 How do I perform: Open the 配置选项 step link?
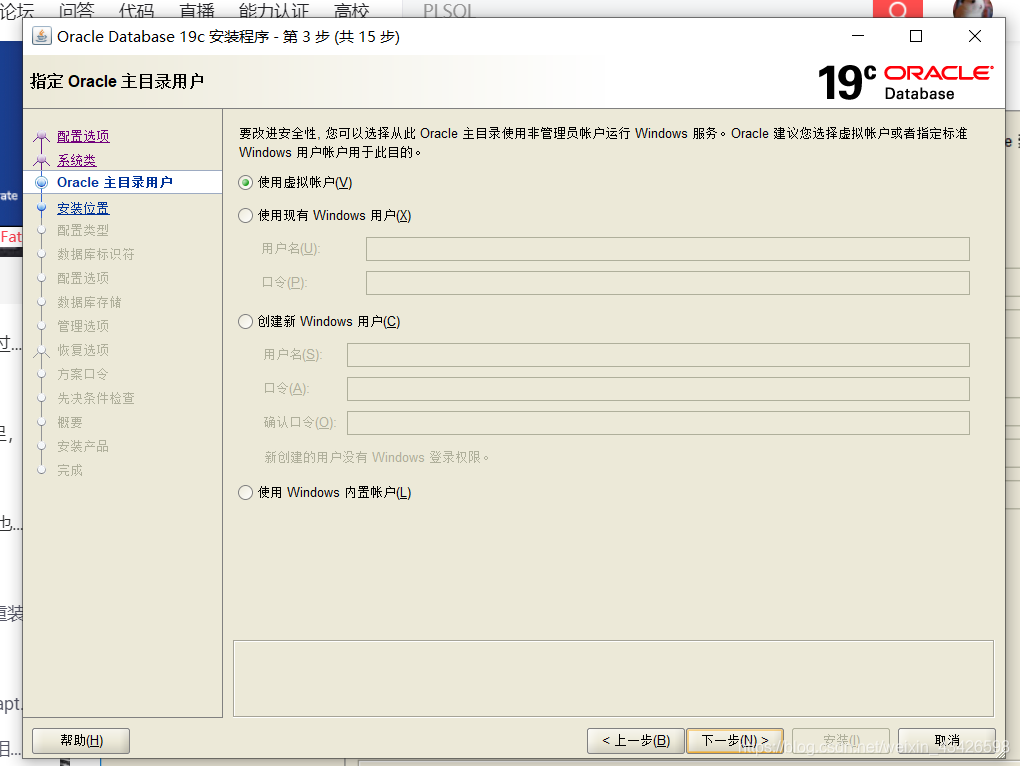pos(83,137)
